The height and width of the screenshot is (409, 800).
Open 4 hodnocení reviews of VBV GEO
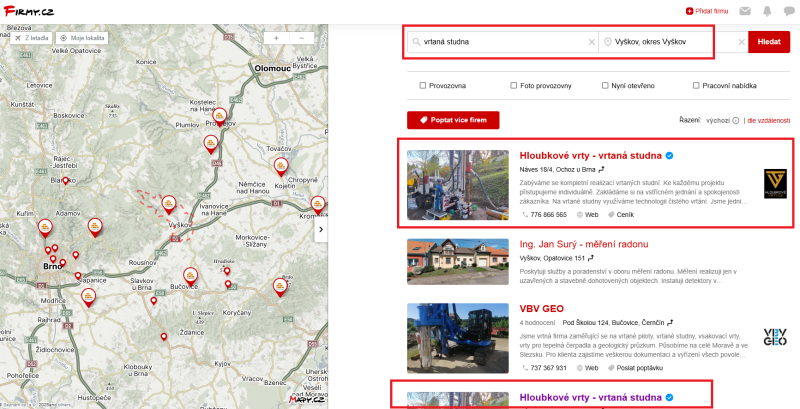pyautogui.click(x=537, y=323)
